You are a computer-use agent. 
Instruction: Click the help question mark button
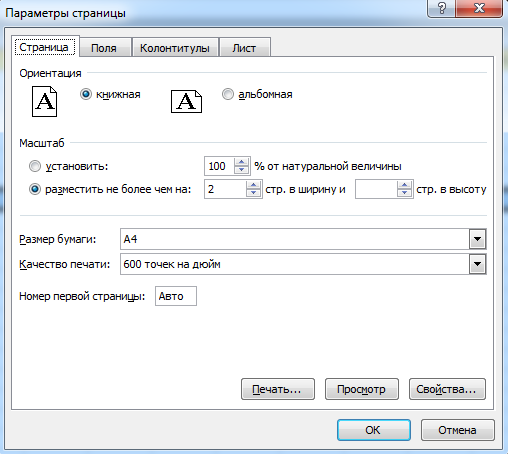pos(441,8)
